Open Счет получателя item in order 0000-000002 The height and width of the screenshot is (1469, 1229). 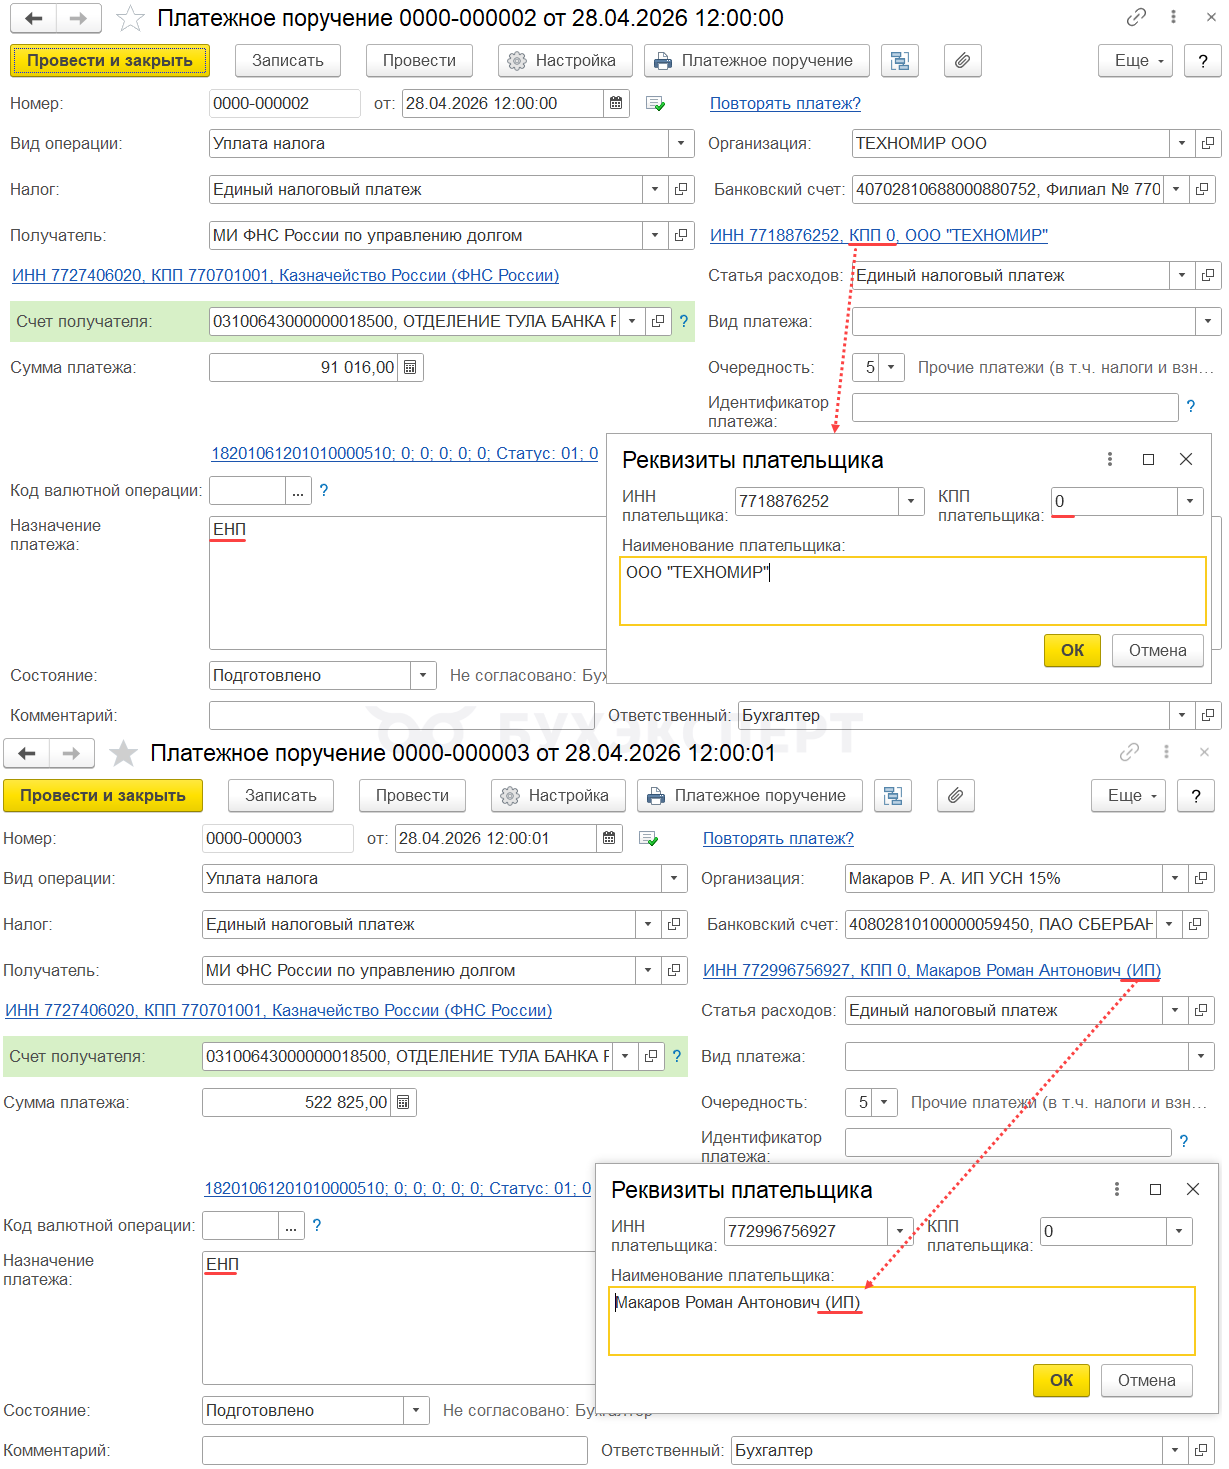[x=658, y=321]
